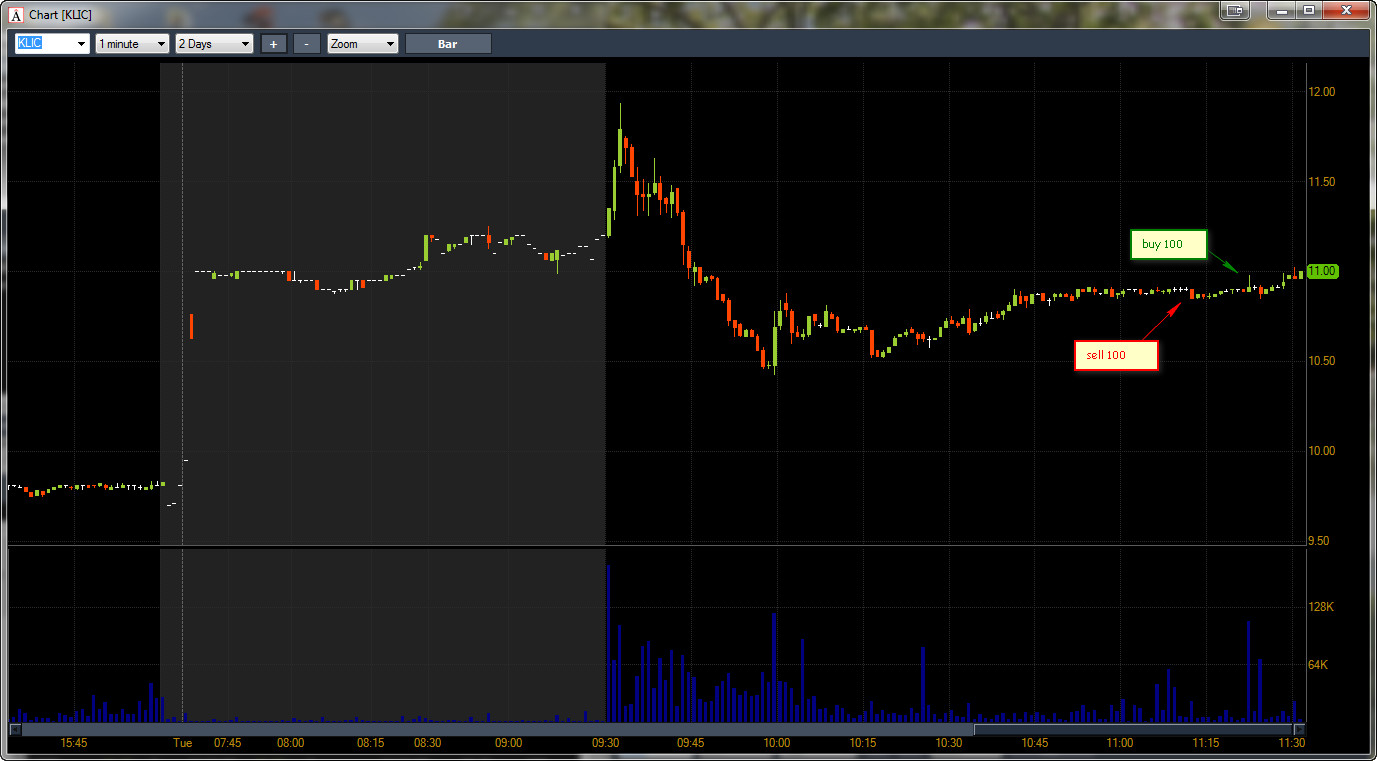
Task: Select the buy 100 trade annotation
Action: click(x=1169, y=244)
